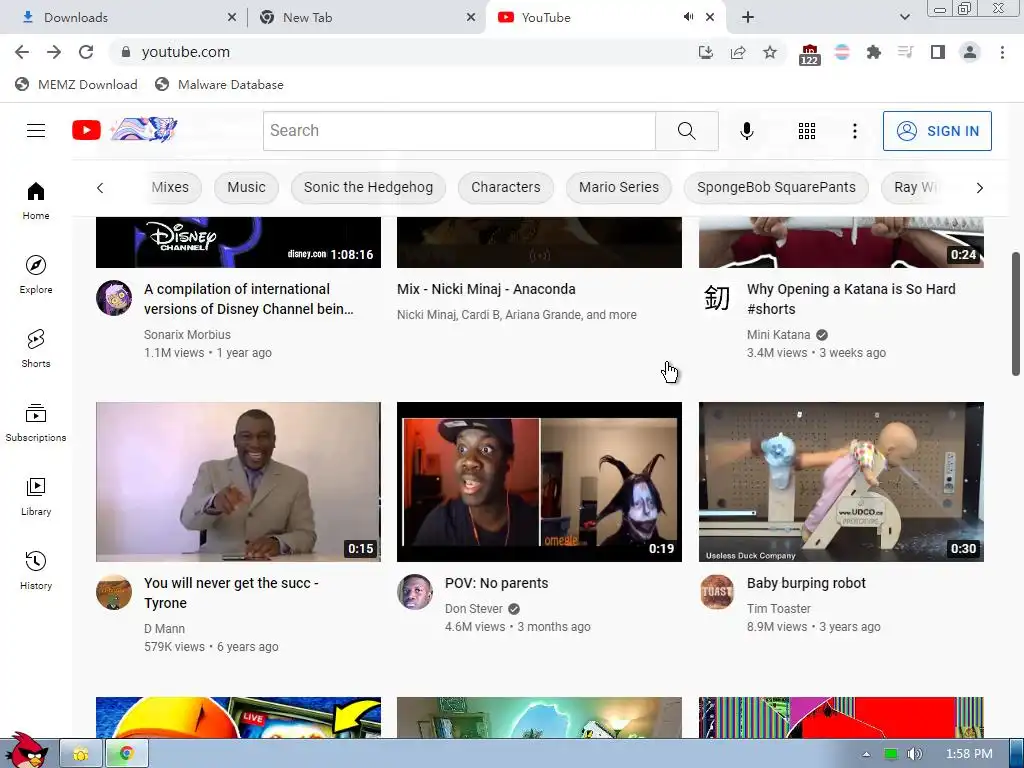Show hidden system tray icons arrow
1024x768 pixels.
click(866, 754)
